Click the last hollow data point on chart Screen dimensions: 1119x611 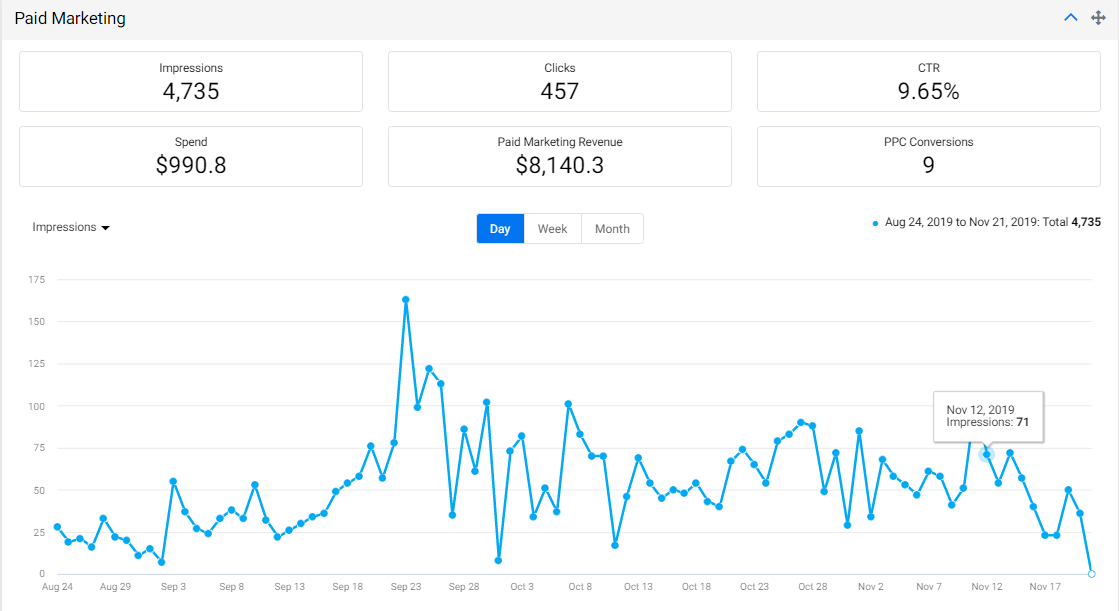[1092, 574]
